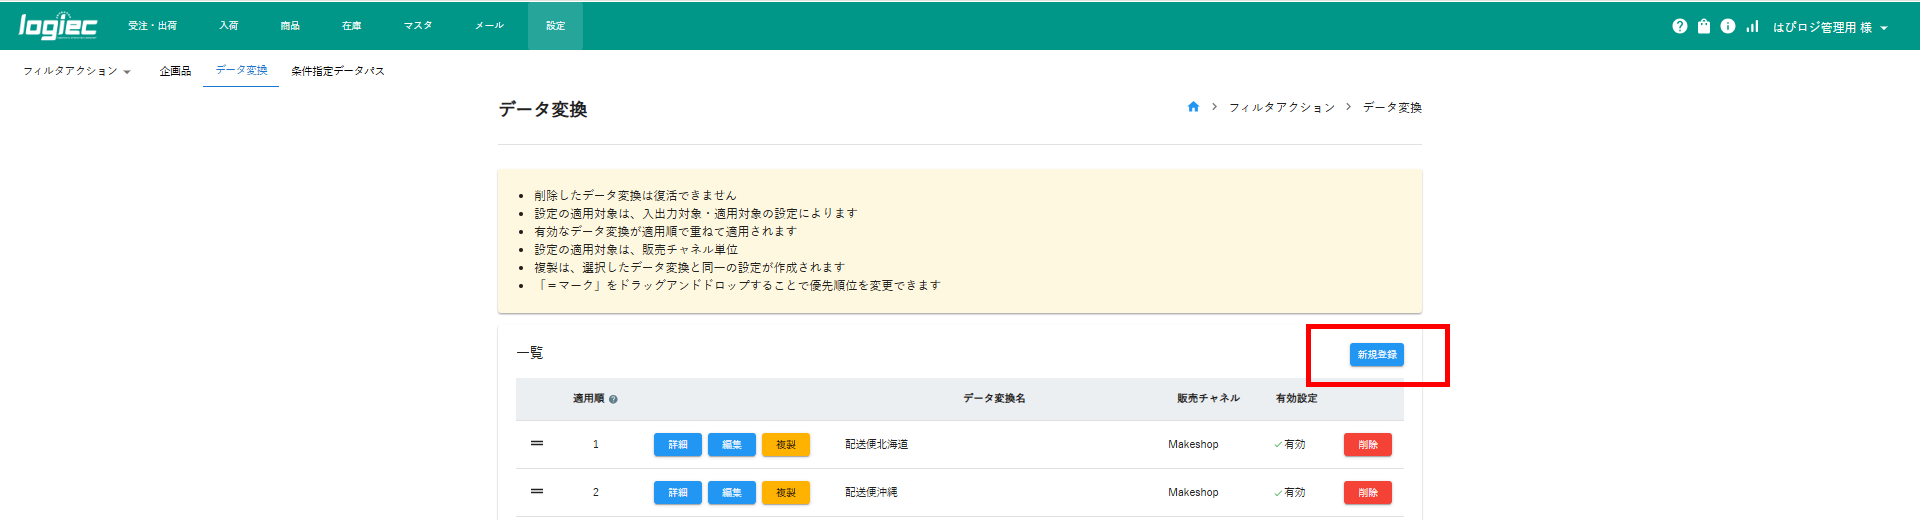Click the 新規登録 button
The image size is (1920, 520).
click(1376, 355)
